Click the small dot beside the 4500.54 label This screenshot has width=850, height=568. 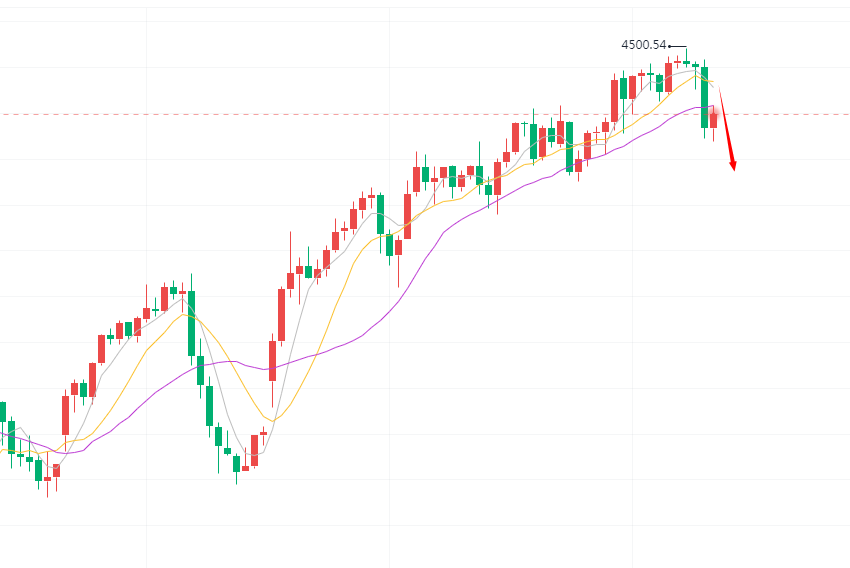[670, 46]
